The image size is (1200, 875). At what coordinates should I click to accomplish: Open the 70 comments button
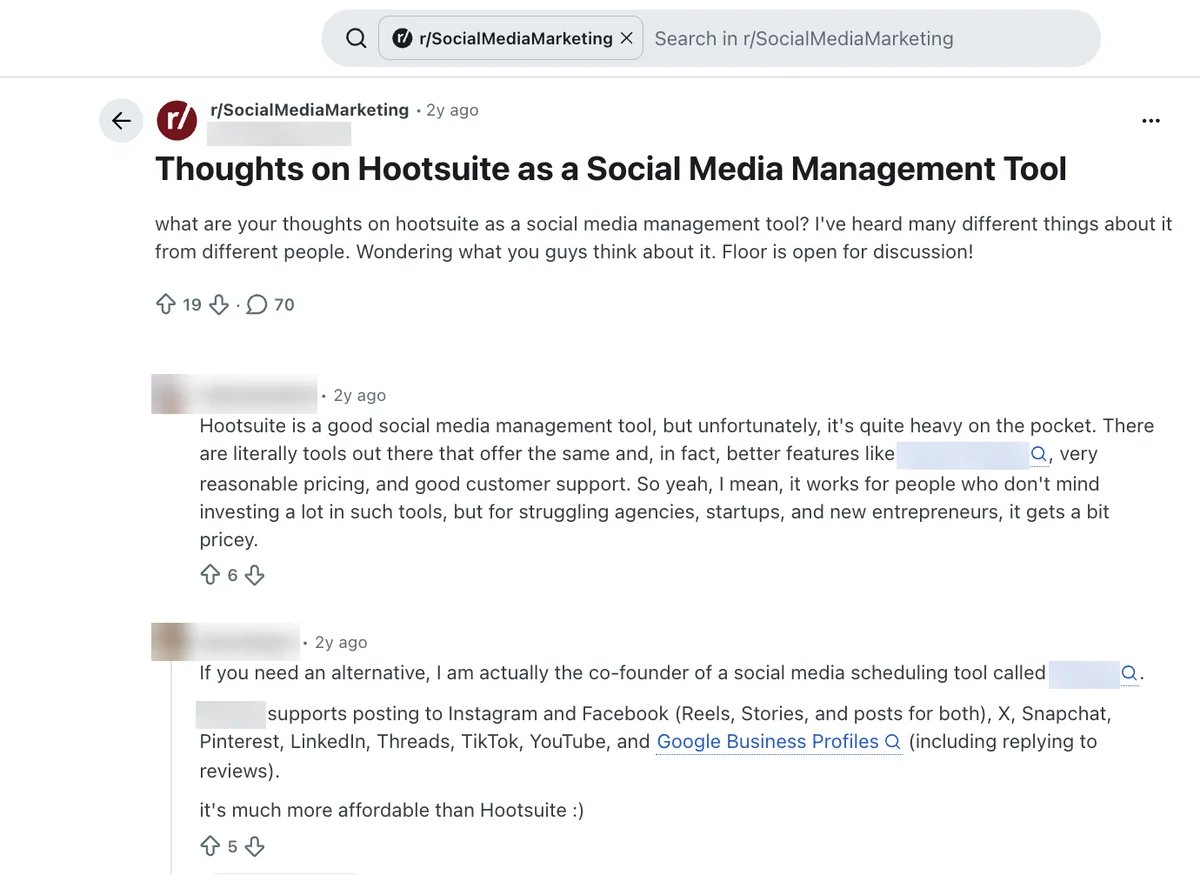pyautogui.click(x=270, y=304)
